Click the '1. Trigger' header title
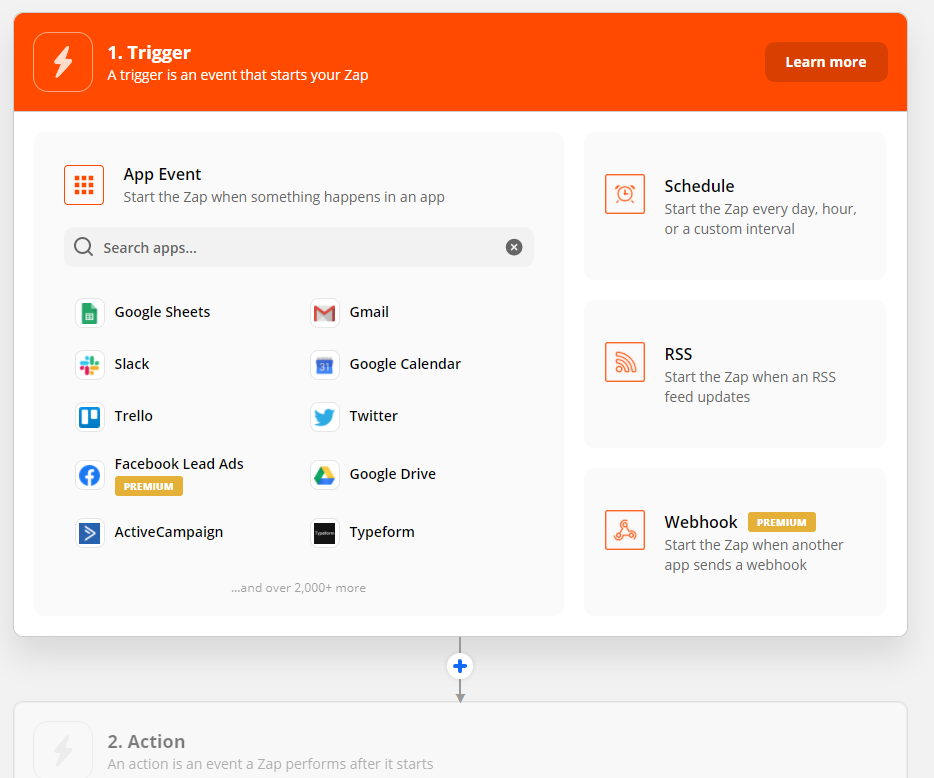Viewport: 934px width, 778px height. click(149, 52)
